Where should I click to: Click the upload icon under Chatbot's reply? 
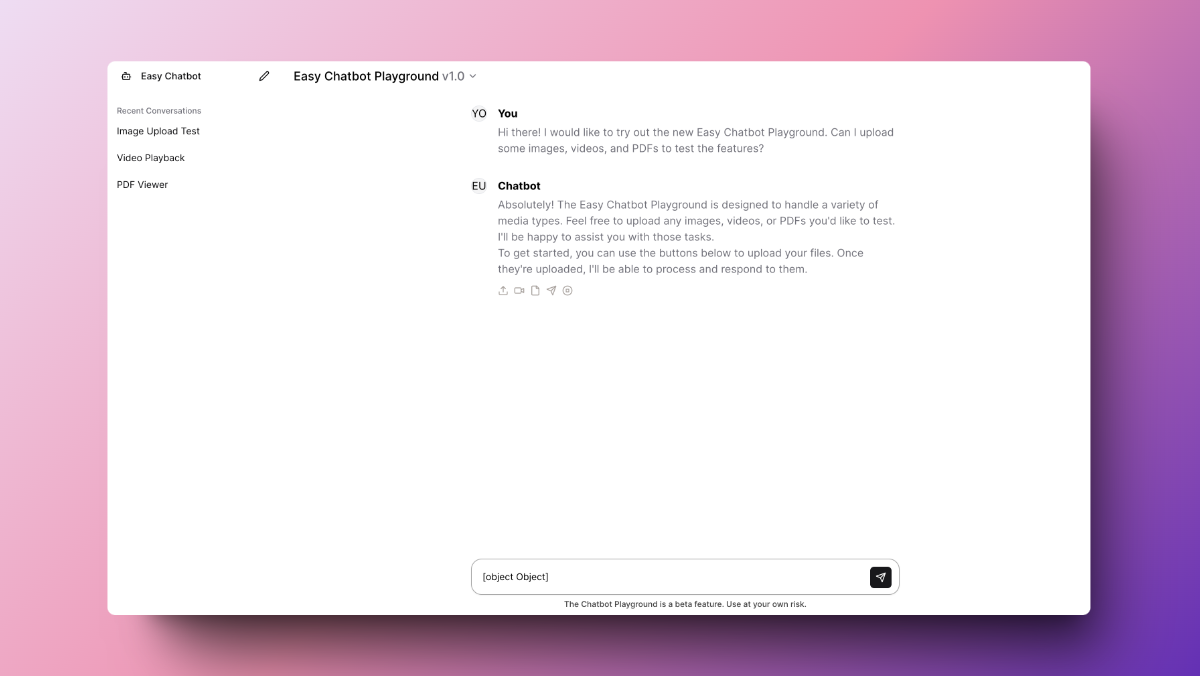pyautogui.click(x=503, y=291)
